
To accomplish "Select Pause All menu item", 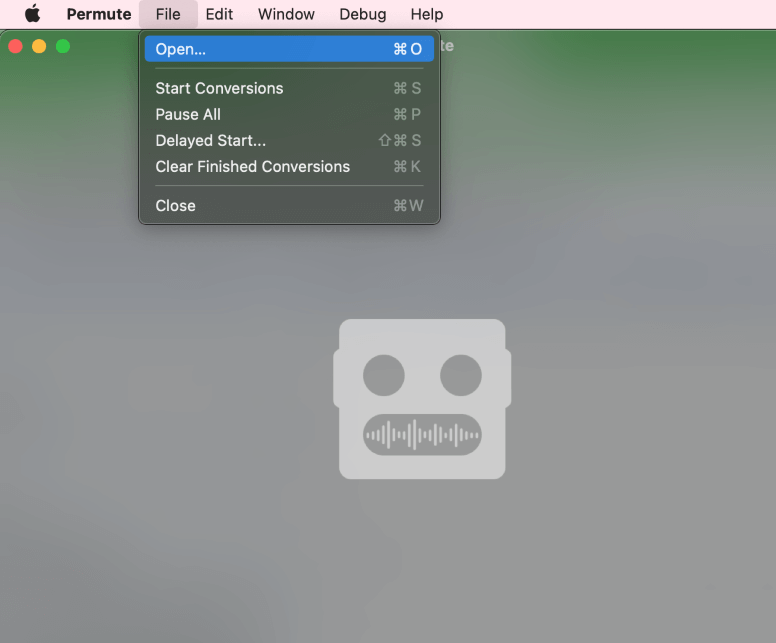I will pos(289,114).
